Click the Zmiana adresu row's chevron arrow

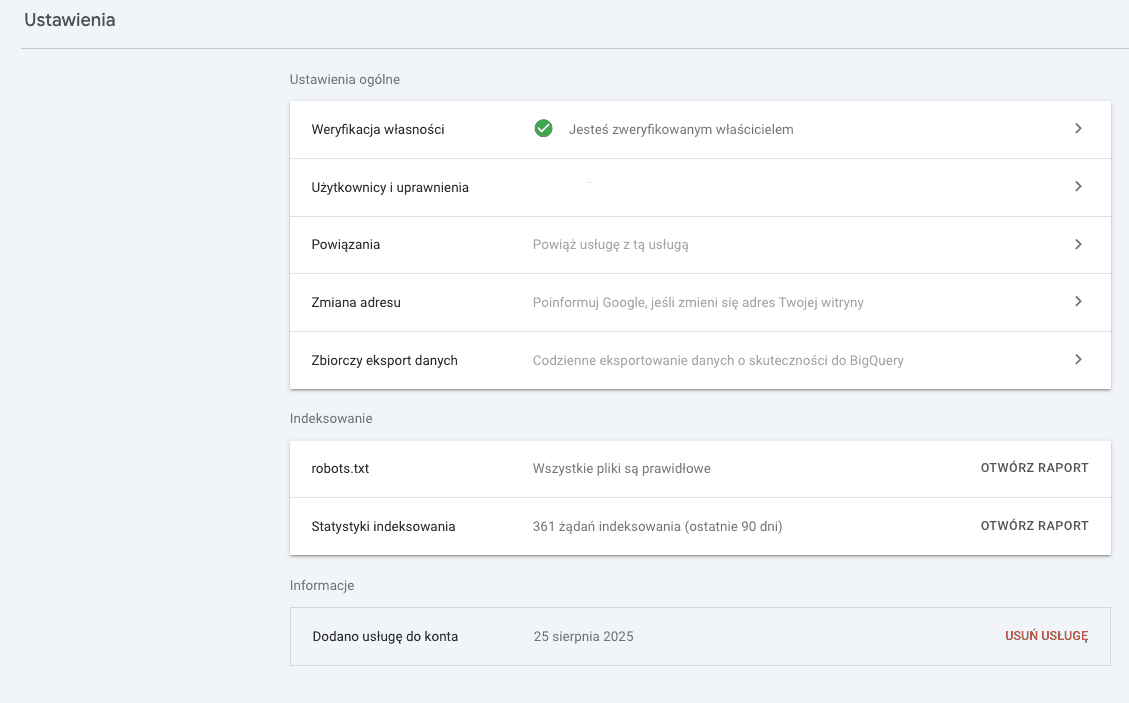point(1078,301)
